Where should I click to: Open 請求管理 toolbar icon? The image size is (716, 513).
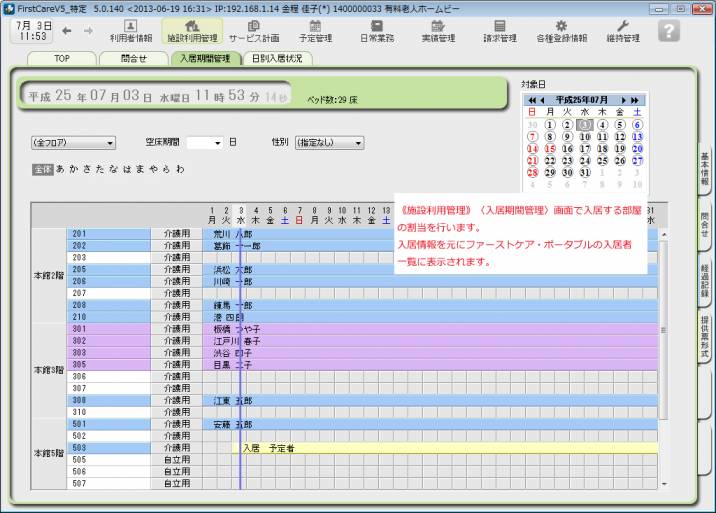coord(500,31)
